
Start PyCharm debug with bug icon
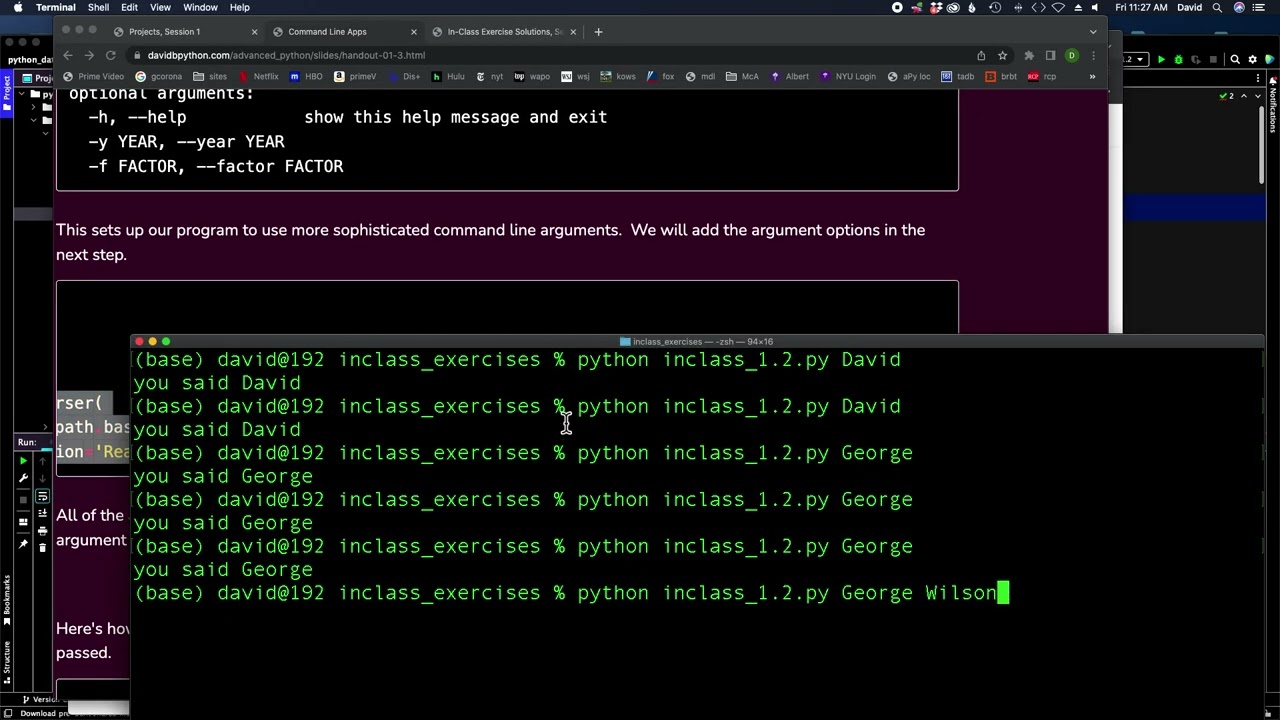click(x=1178, y=60)
